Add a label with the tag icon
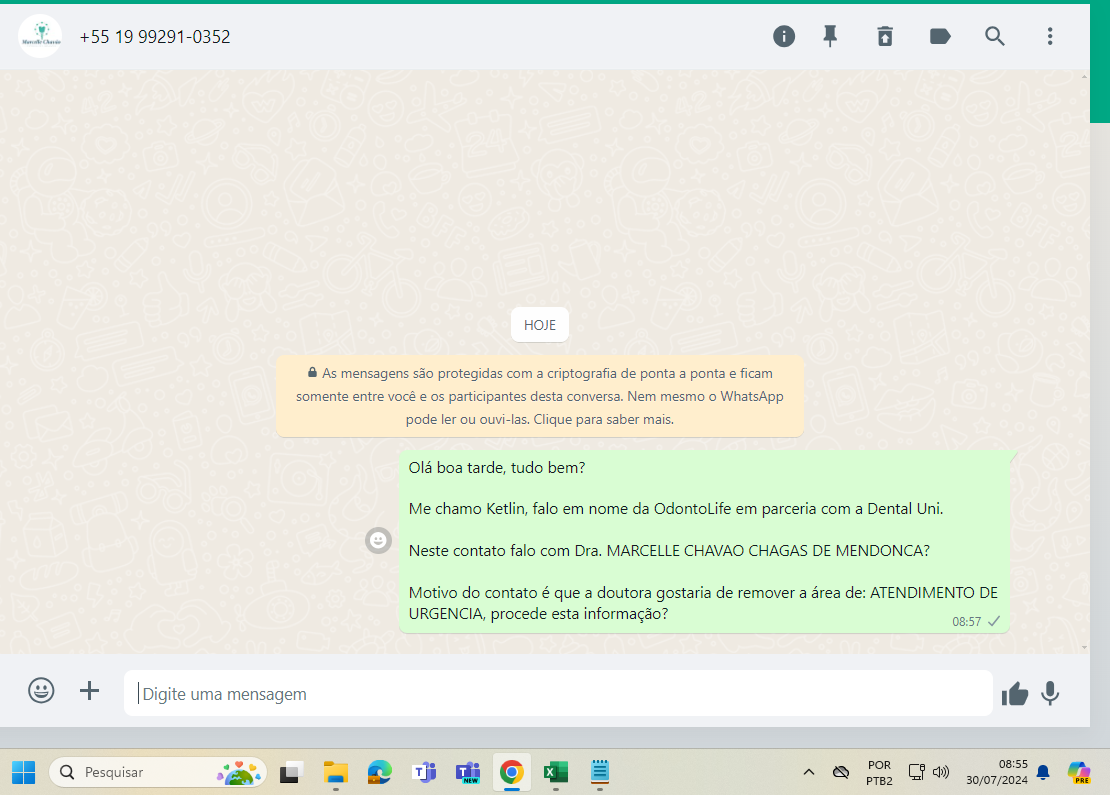This screenshot has width=1110, height=795. tap(939, 36)
